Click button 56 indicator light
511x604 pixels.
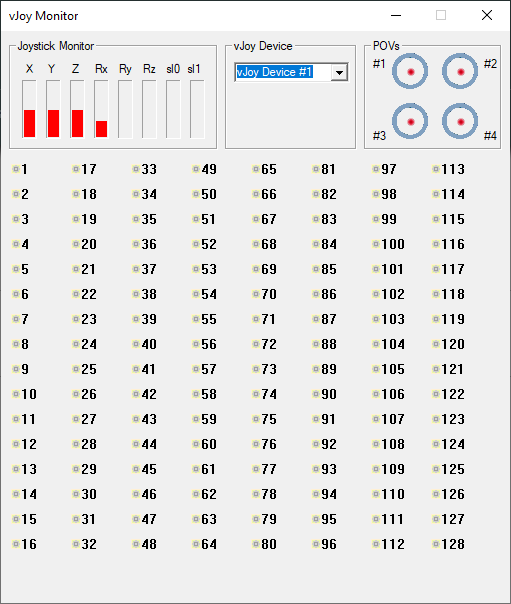tap(196, 344)
